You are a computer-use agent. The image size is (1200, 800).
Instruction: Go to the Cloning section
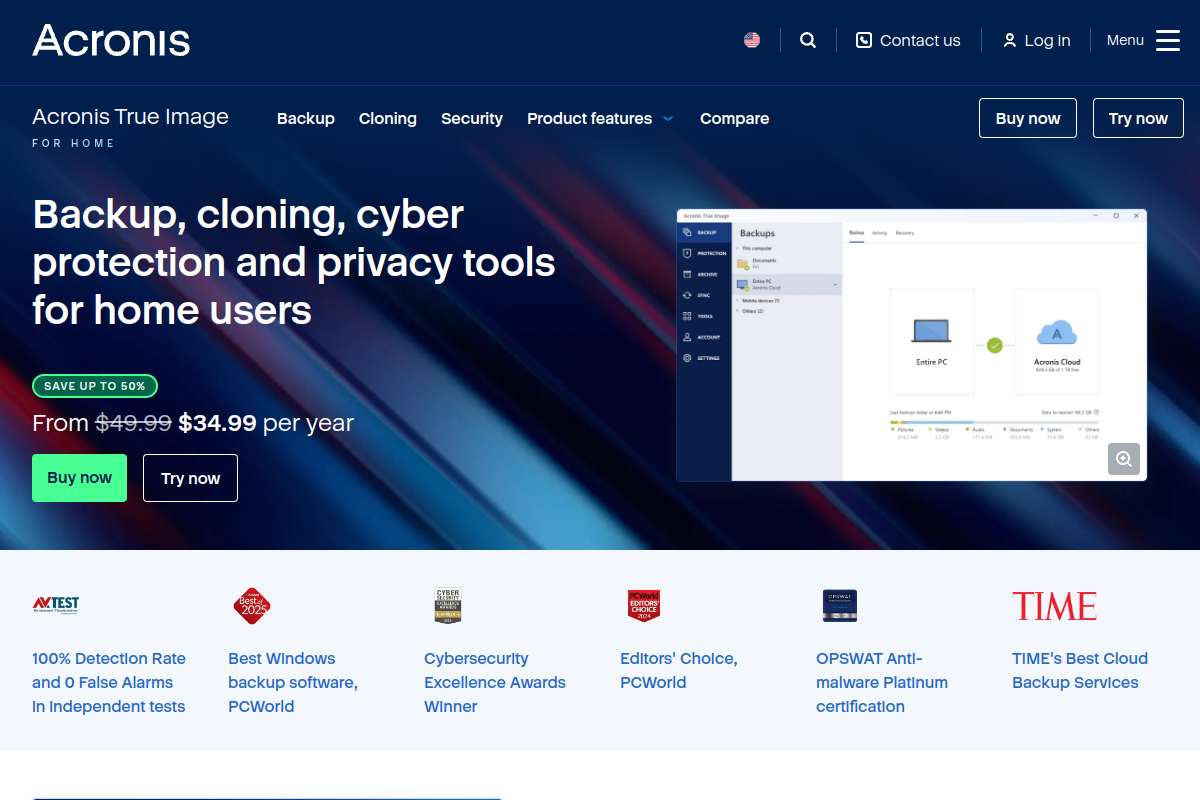[388, 118]
